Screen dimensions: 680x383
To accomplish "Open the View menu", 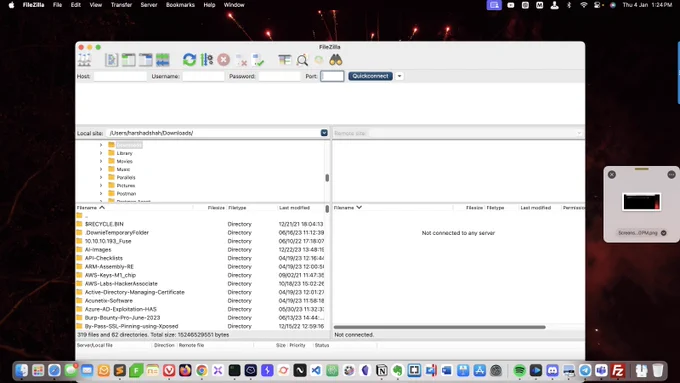I will coord(95,5).
